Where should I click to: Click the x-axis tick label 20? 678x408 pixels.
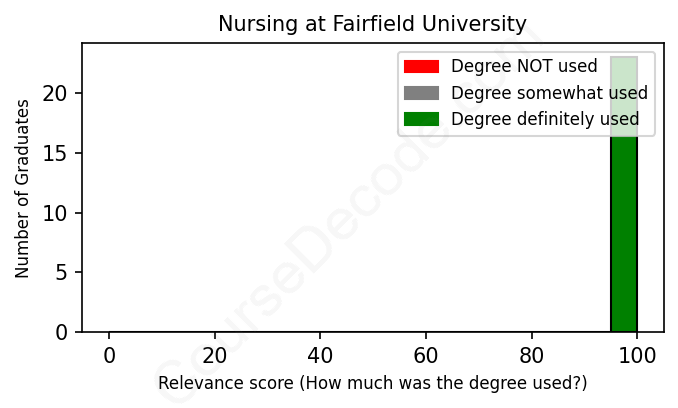214,354
